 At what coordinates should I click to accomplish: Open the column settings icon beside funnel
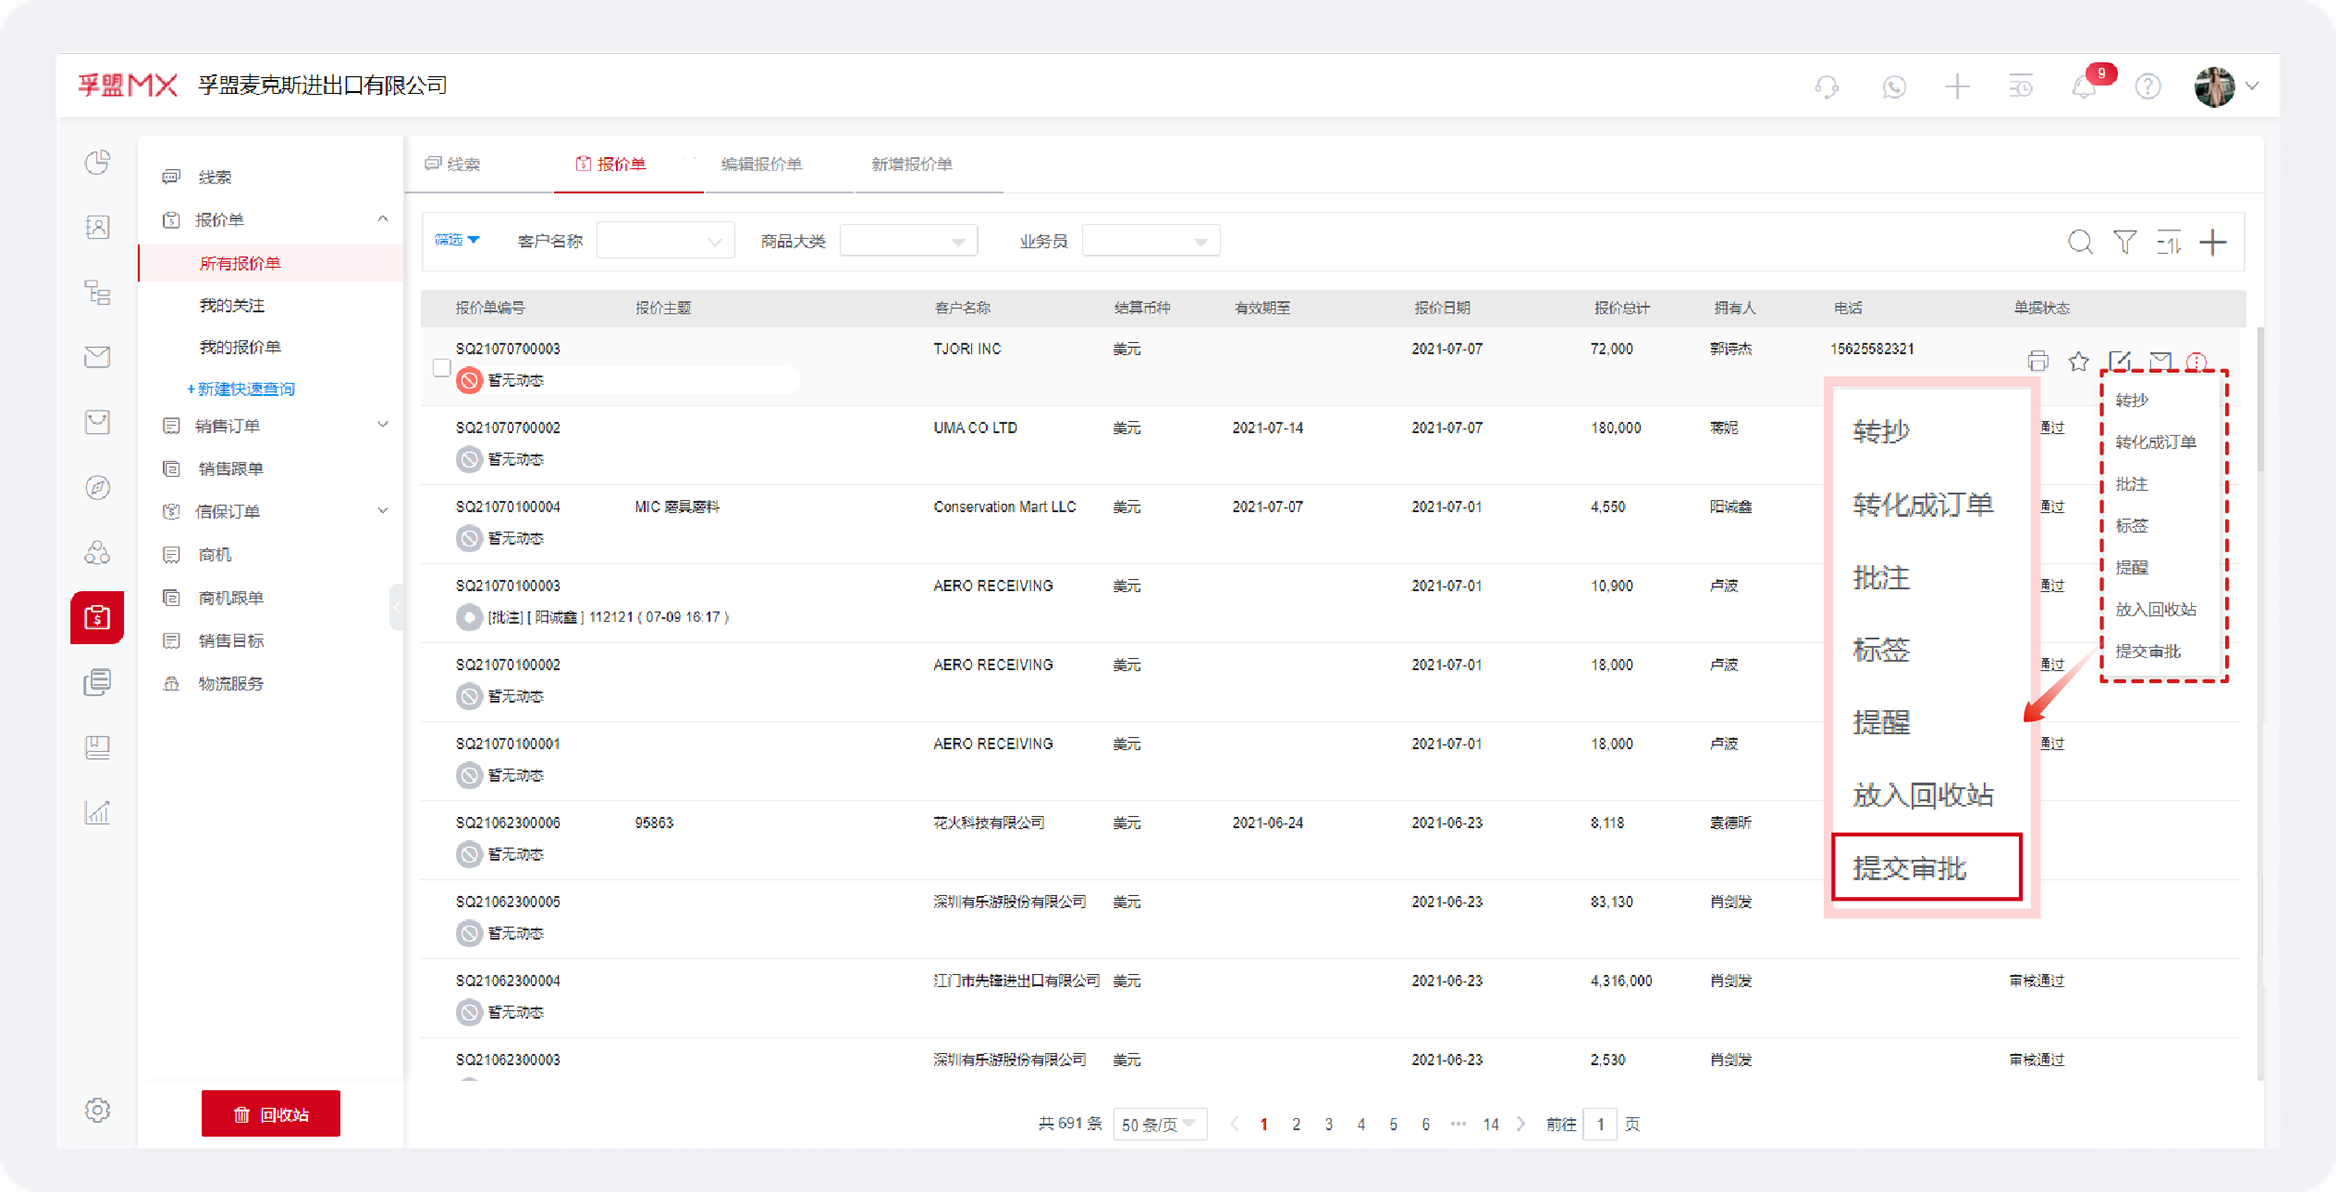tap(2169, 242)
